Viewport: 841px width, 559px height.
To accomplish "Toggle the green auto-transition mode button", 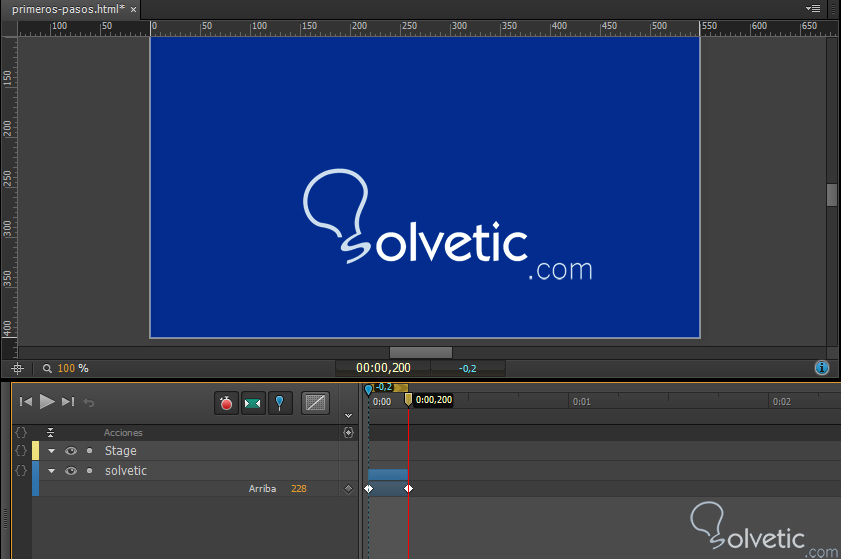I will click(x=253, y=403).
